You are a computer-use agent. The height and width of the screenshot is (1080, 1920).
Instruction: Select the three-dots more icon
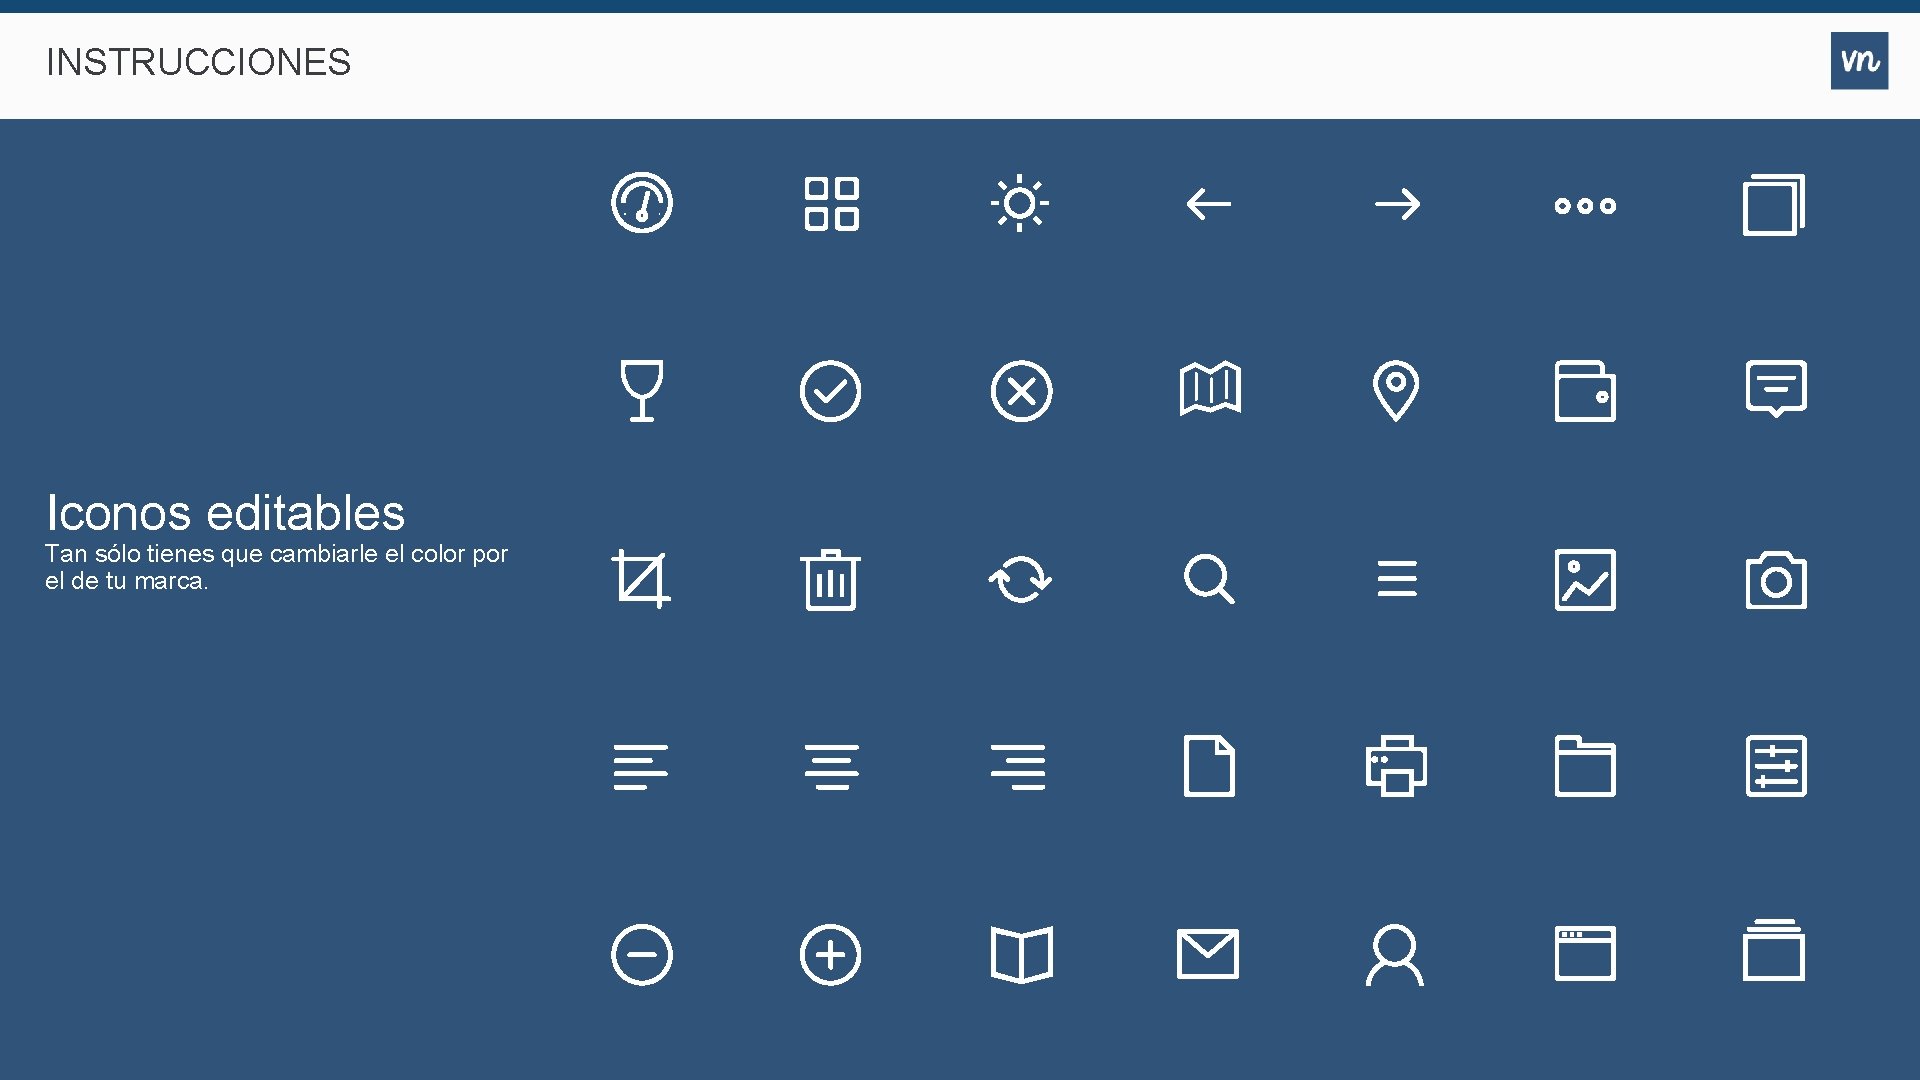tap(1585, 206)
